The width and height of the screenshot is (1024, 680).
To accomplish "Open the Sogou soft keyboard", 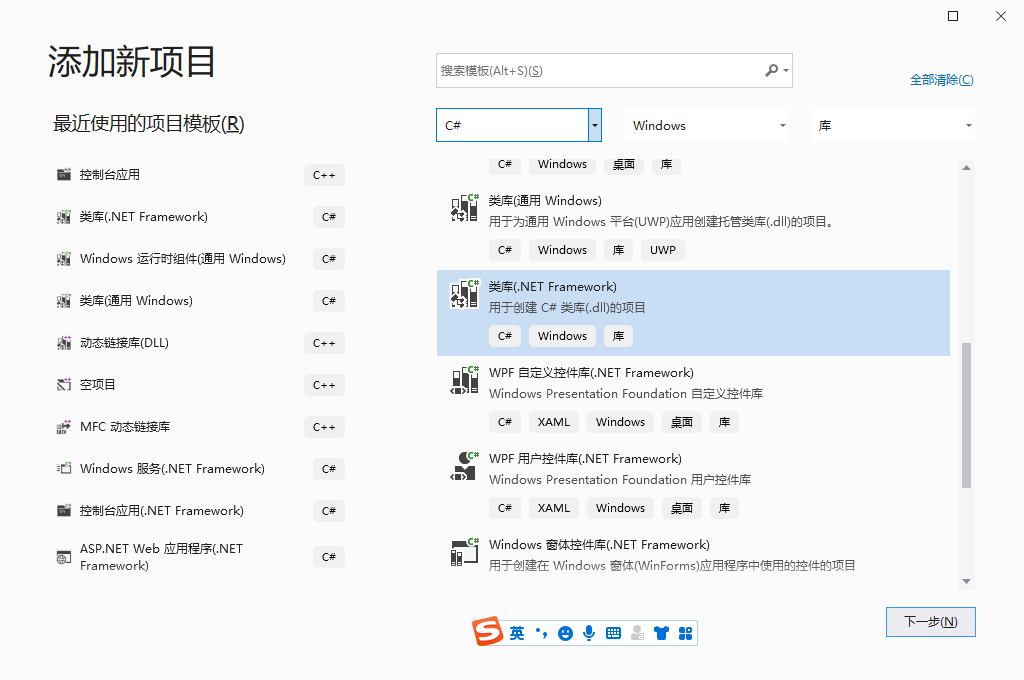I will click(x=613, y=633).
